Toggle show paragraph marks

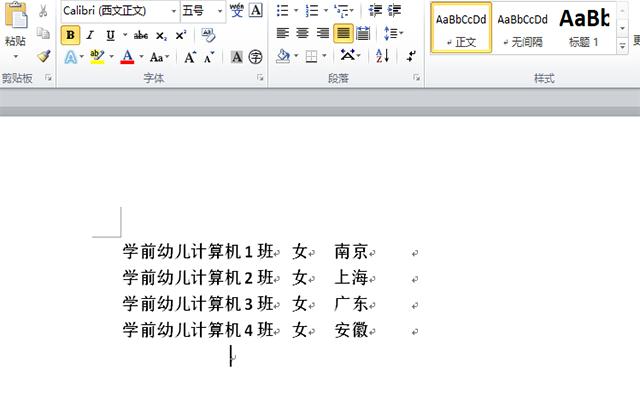coord(411,56)
